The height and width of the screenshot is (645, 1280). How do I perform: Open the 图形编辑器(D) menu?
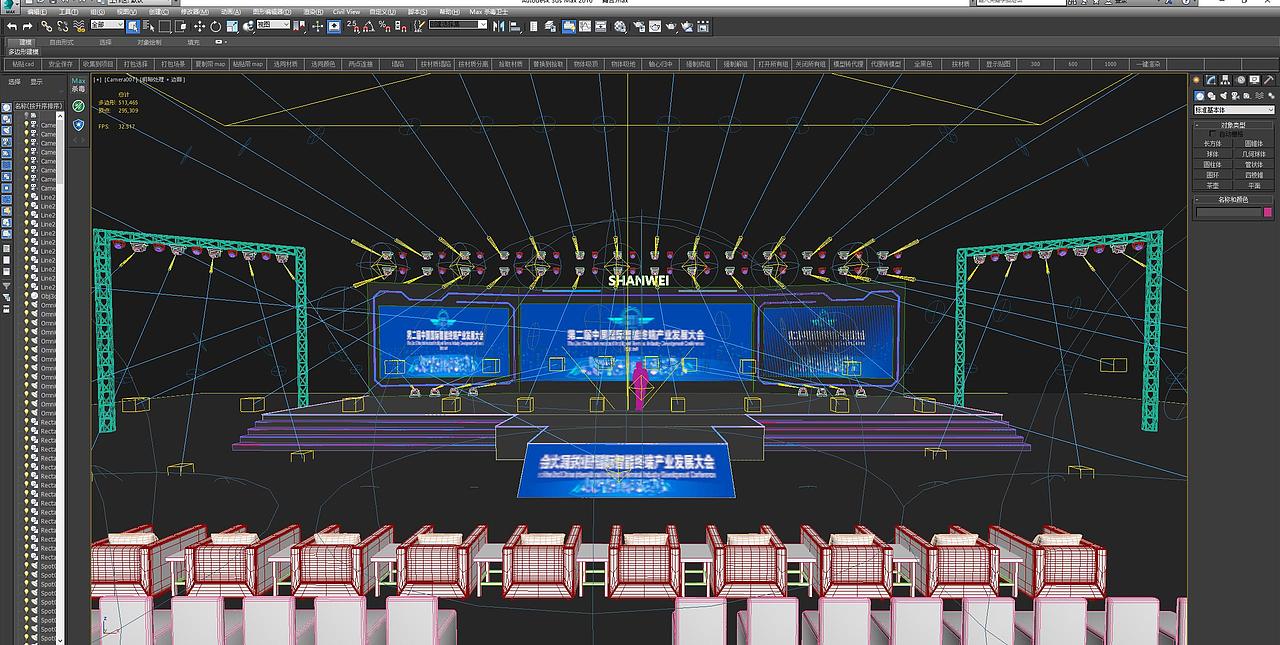point(270,11)
